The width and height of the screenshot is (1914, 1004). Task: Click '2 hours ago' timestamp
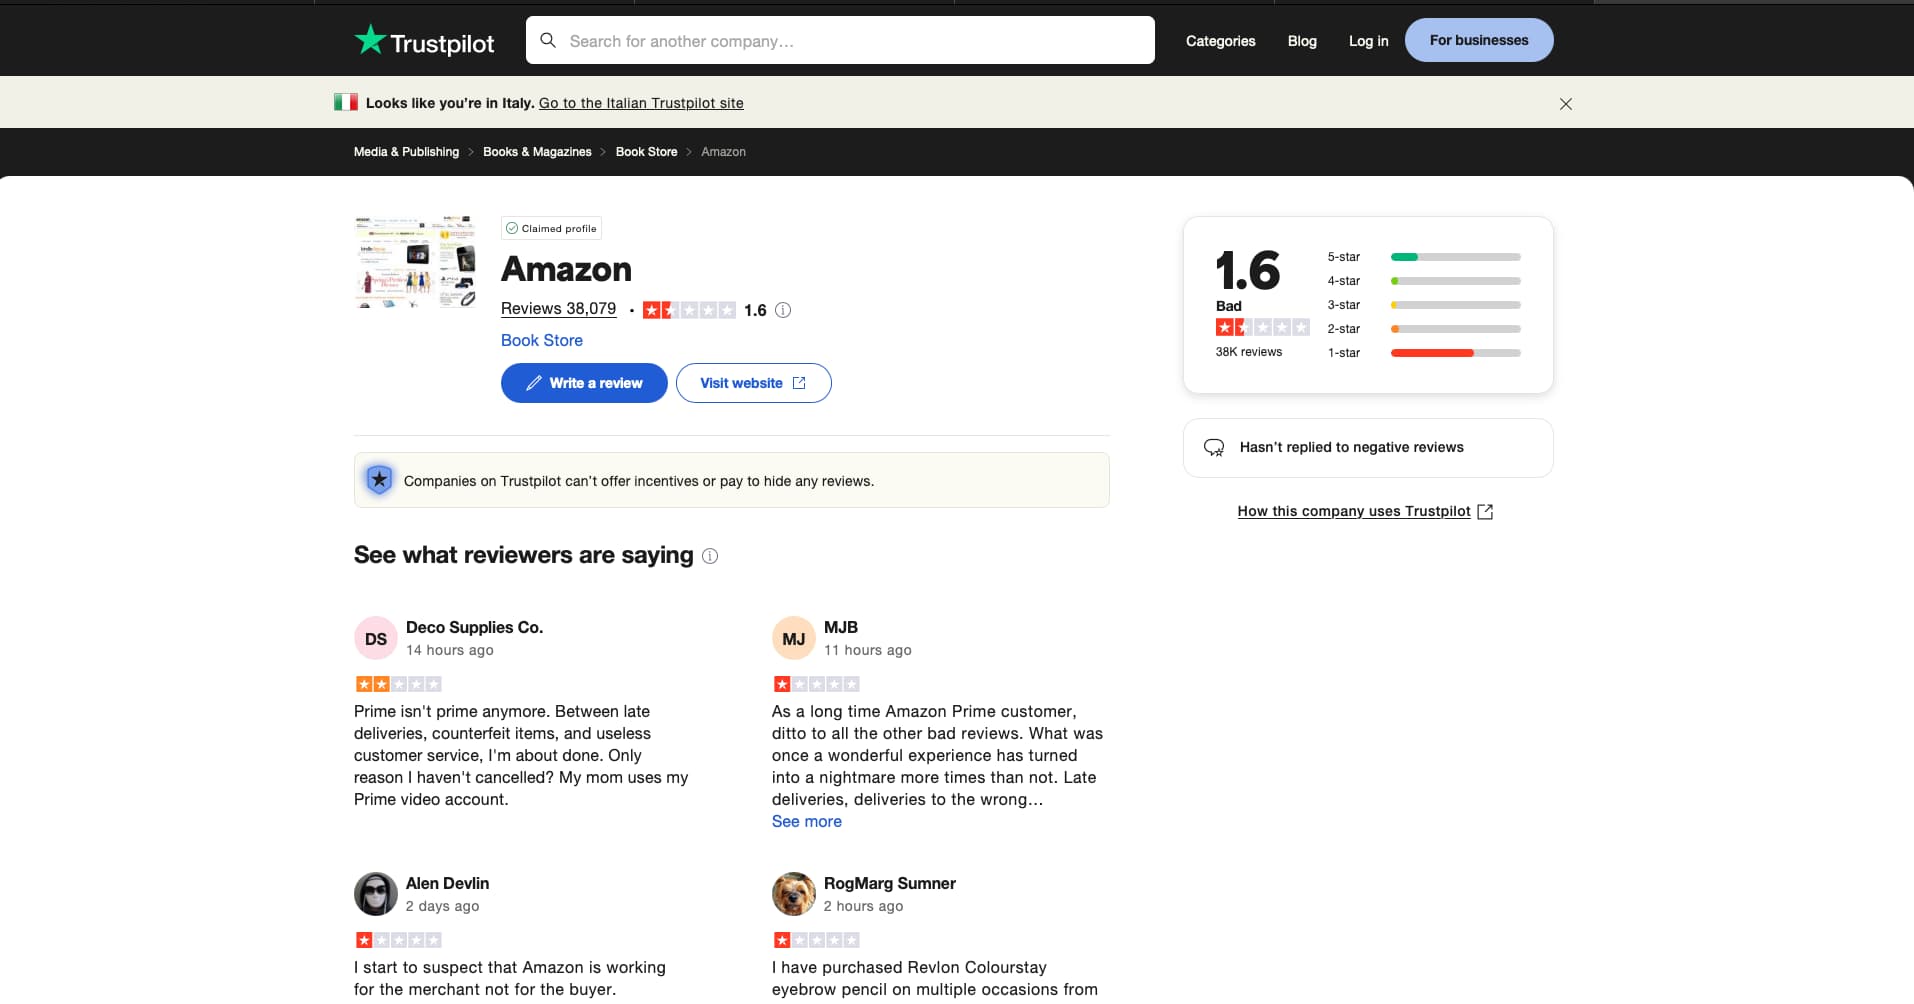pos(864,906)
